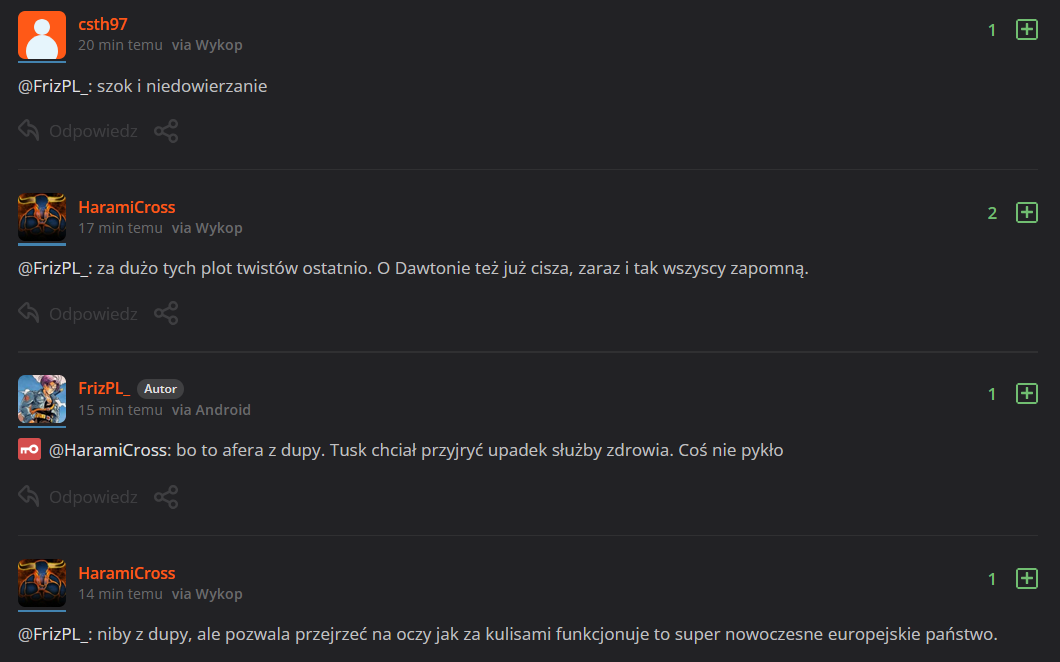Open HaramiCross profile from 17 min comment
The width and height of the screenshot is (1060, 662).
click(x=127, y=207)
